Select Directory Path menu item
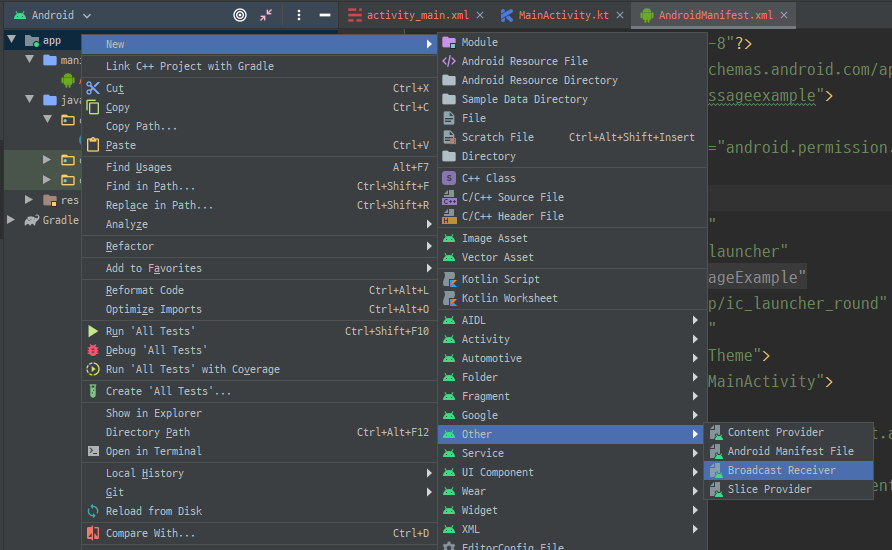Screen dimensions: 892x550 tap(259, 432)
